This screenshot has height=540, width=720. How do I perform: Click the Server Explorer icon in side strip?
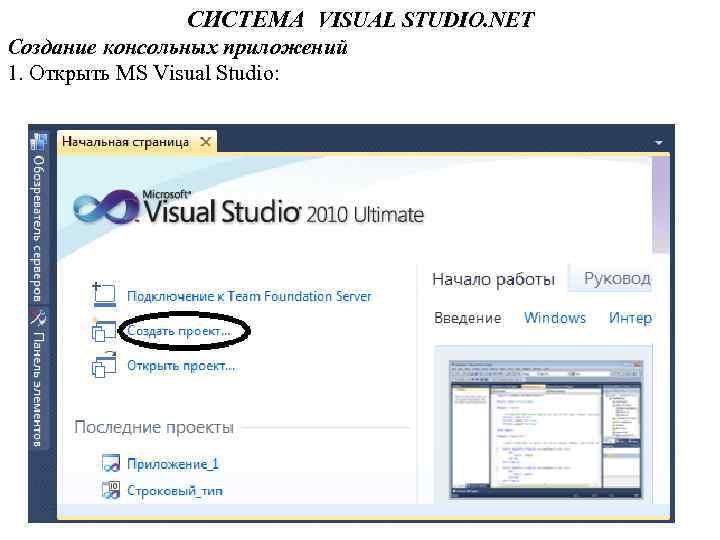tap(39, 142)
